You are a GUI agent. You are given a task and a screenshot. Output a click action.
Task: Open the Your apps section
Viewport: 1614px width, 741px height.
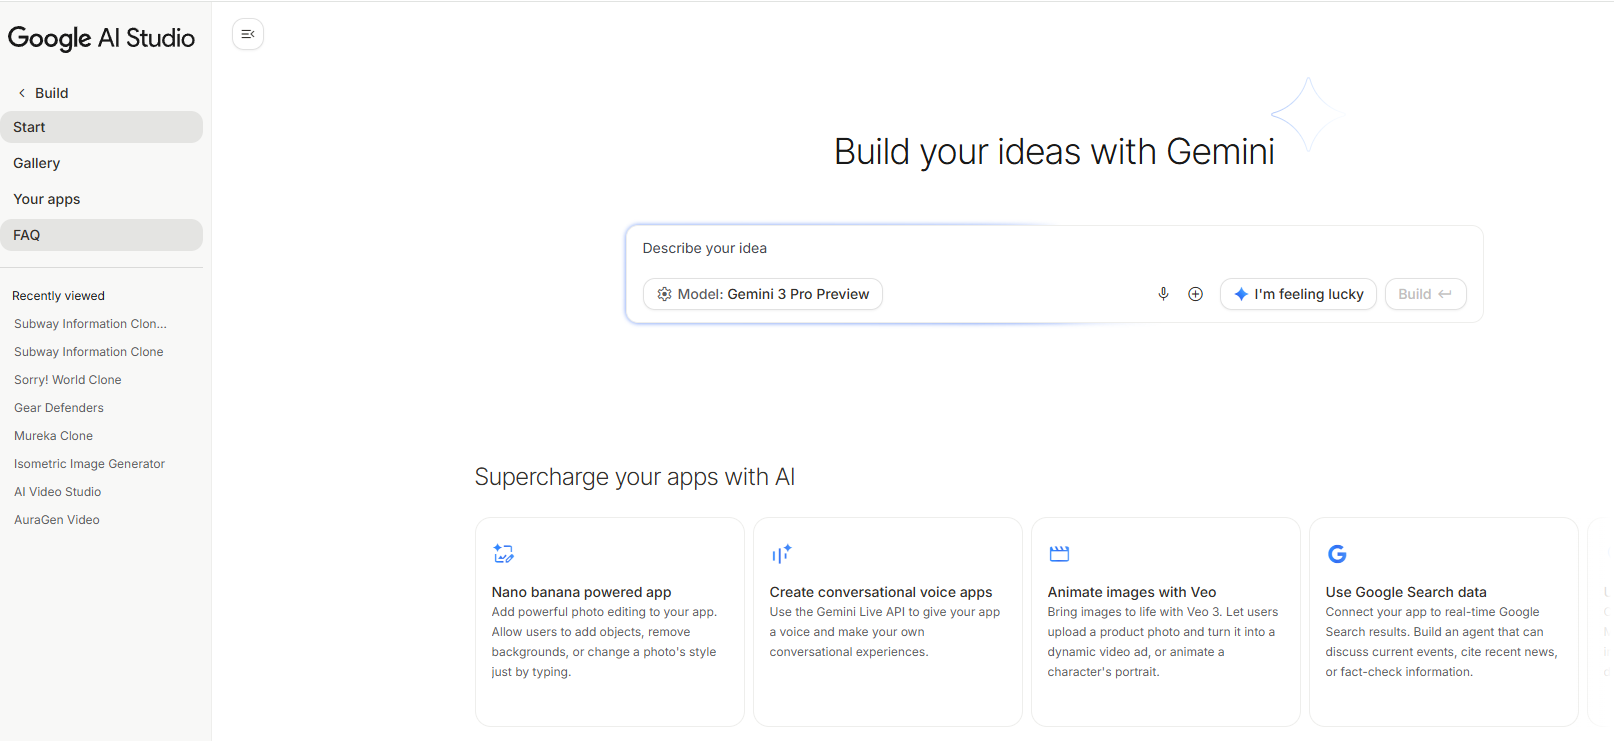coord(46,198)
